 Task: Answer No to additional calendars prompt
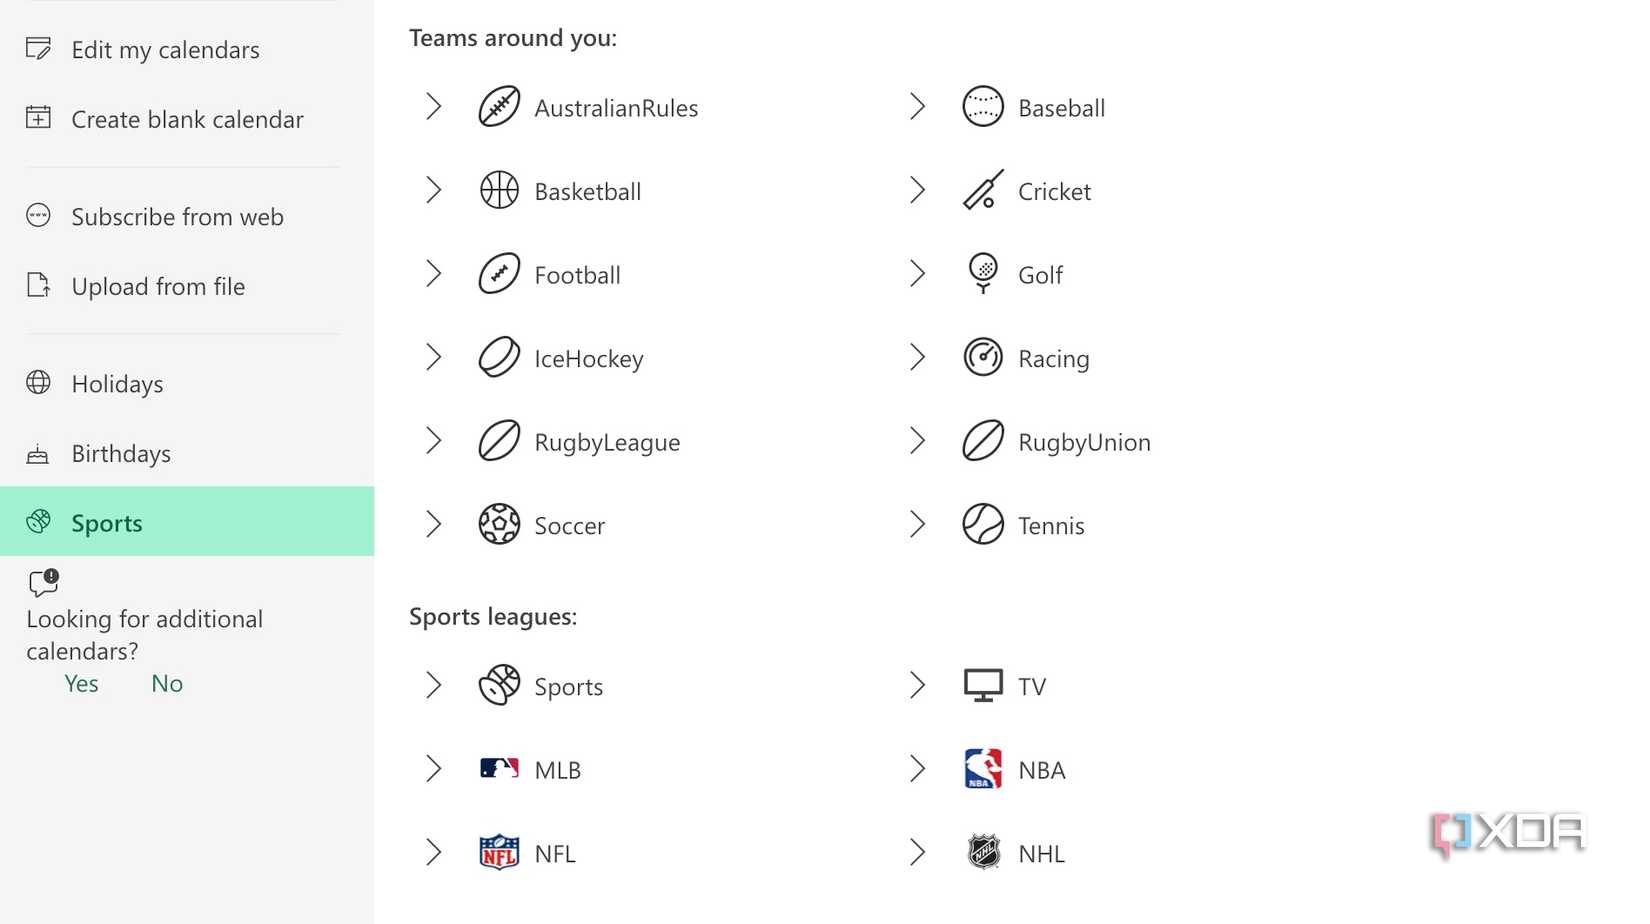coord(167,684)
